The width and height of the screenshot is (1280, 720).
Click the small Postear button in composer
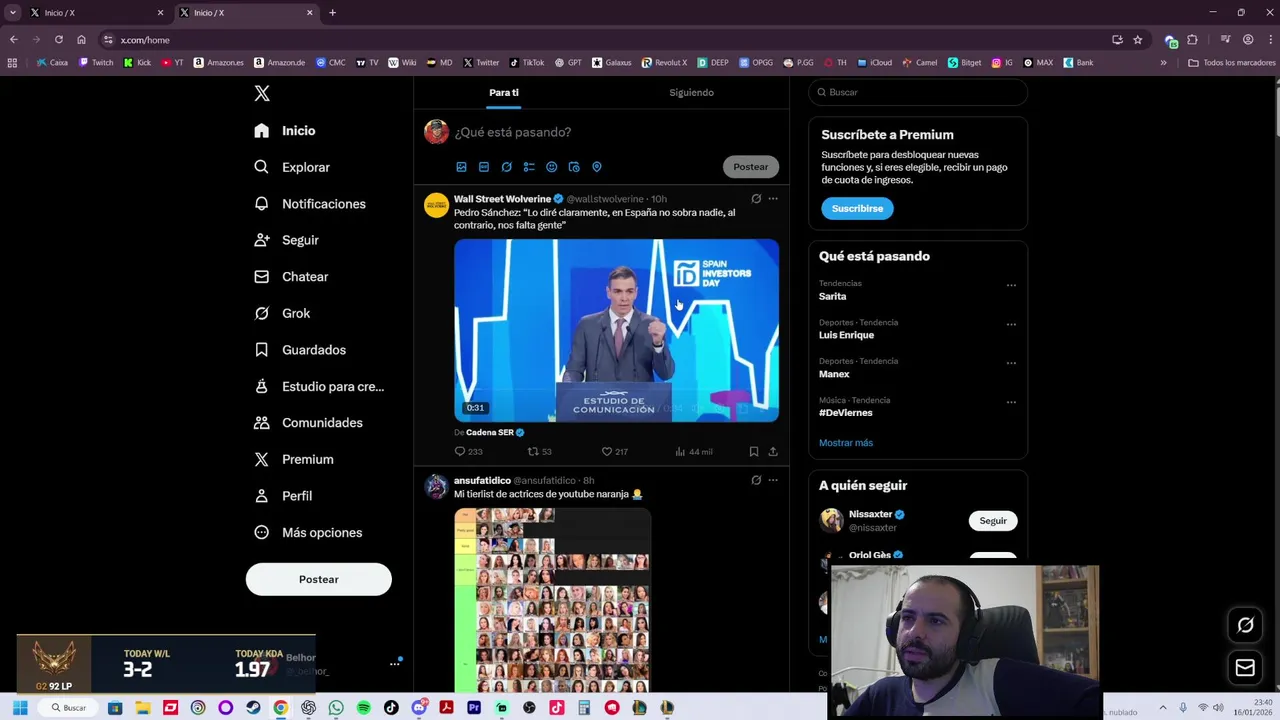tap(751, 167)
